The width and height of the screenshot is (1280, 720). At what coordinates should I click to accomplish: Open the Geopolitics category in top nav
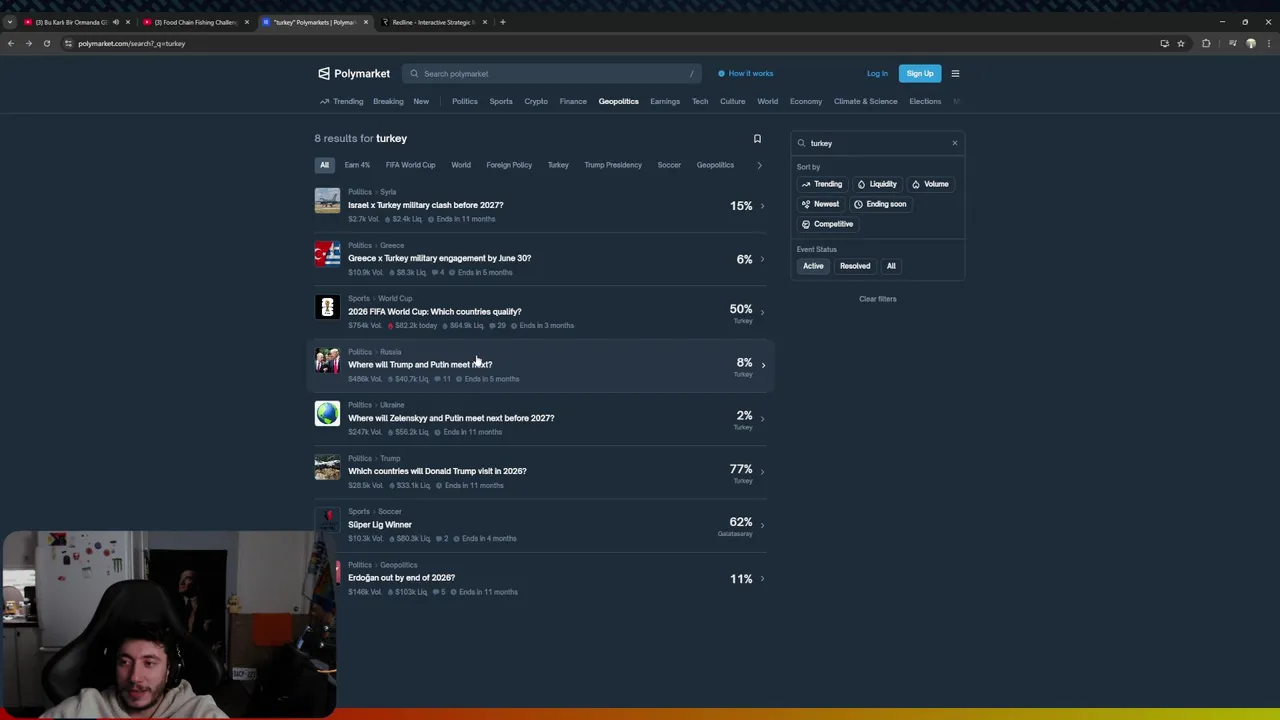click(618, 101)
